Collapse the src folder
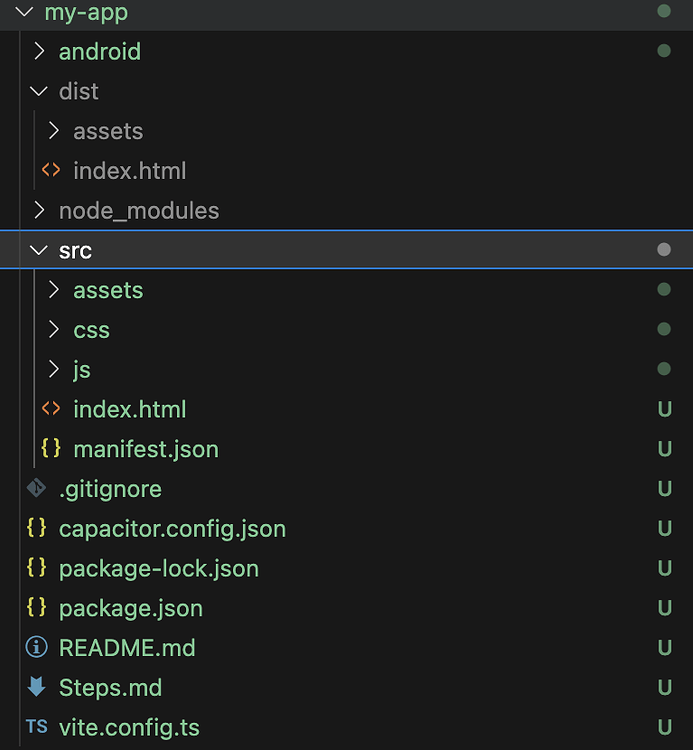Viewport: 693px width, 750px height. (x=39, y=250)
